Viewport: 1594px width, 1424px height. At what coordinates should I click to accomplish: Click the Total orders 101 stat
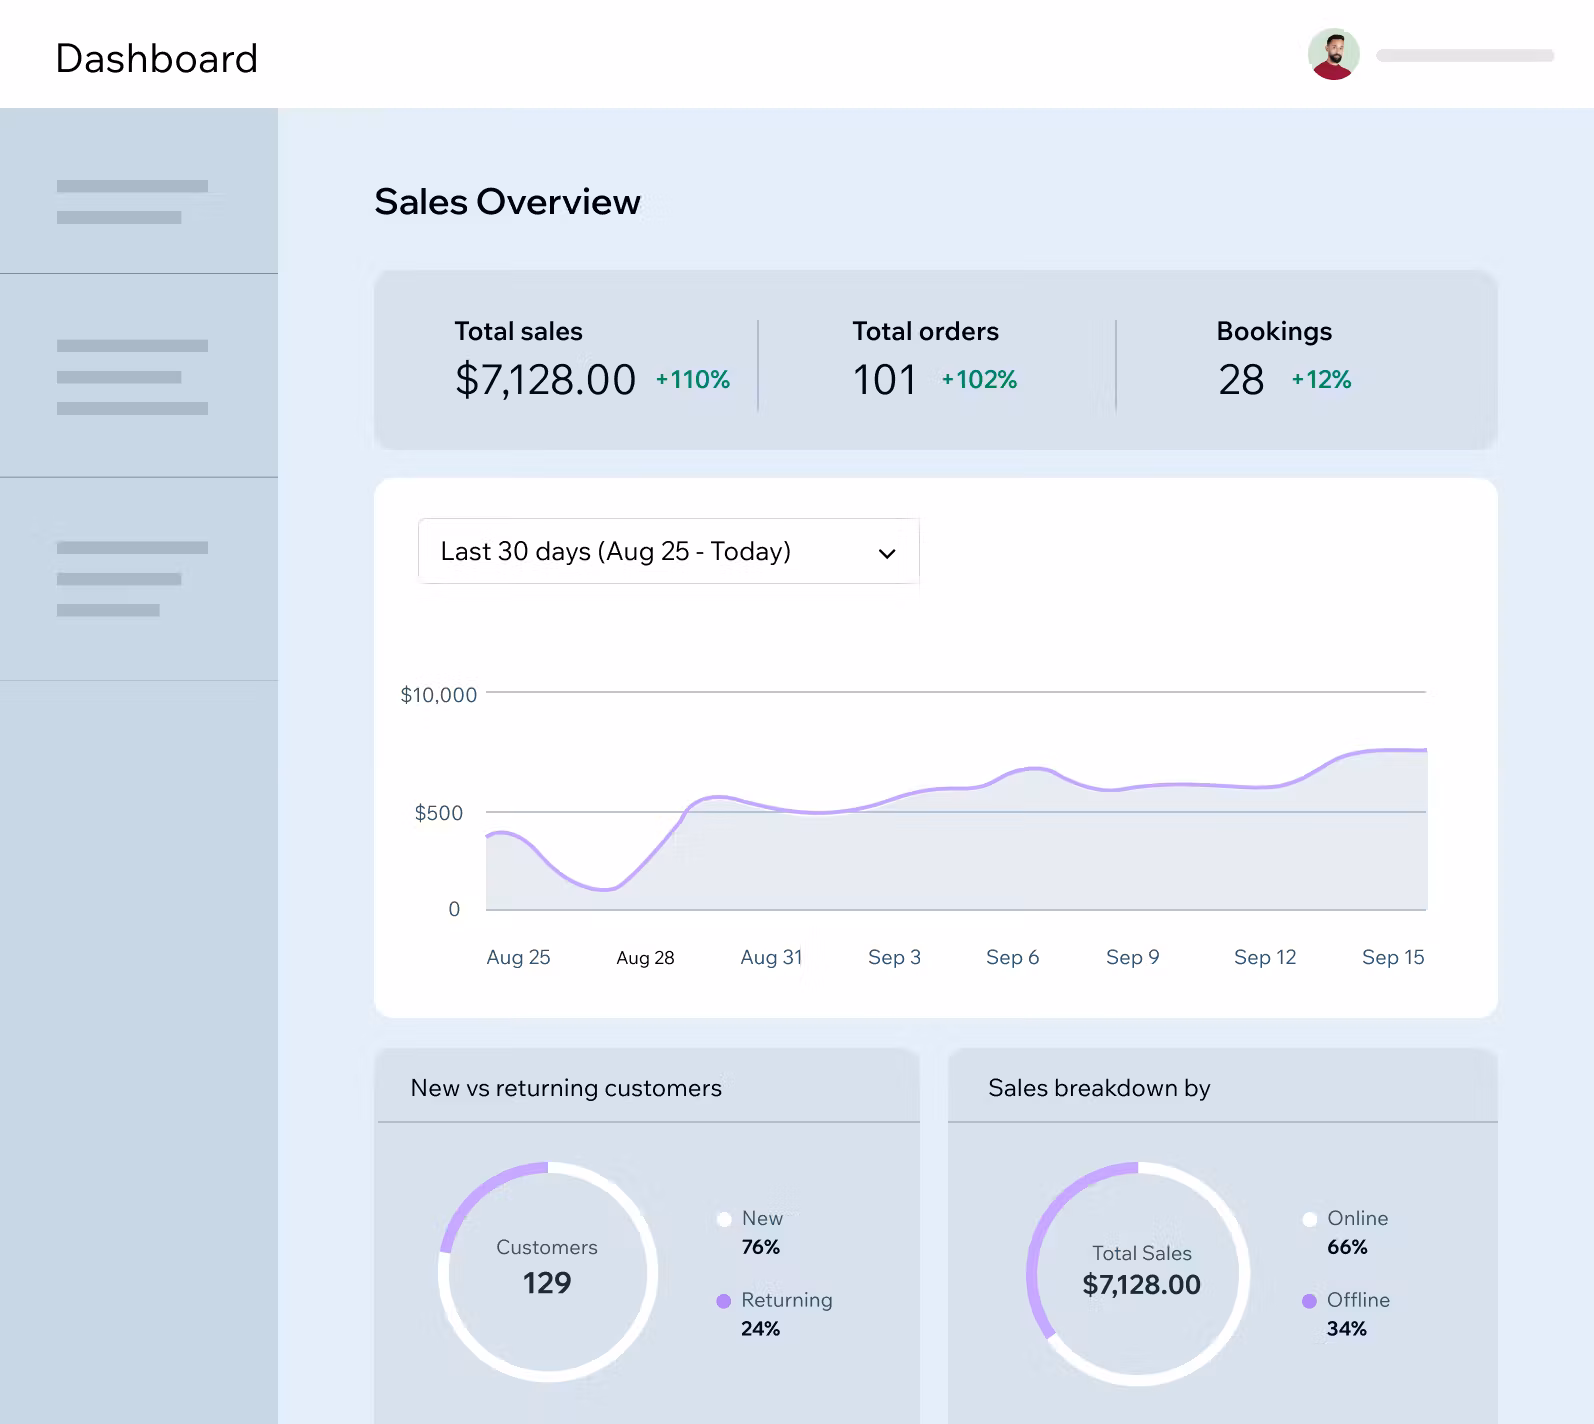(885, 379)
